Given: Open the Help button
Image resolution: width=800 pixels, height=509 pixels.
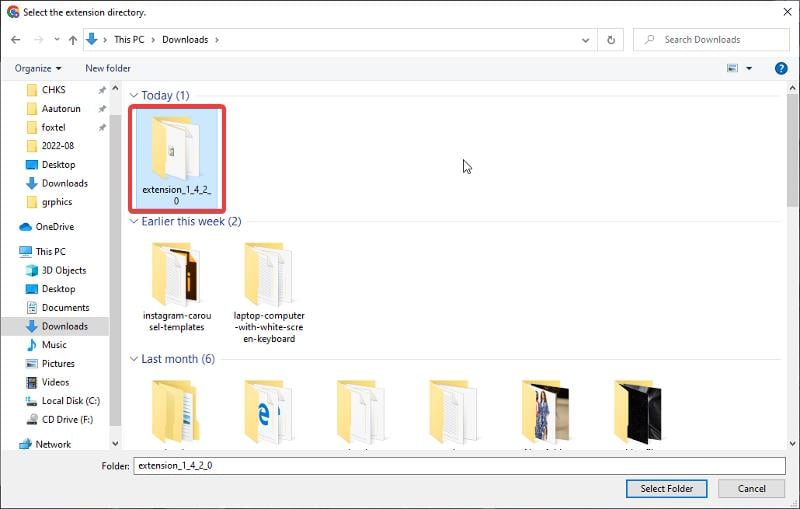Looking at the screenshot, I should tap(781, 68).
